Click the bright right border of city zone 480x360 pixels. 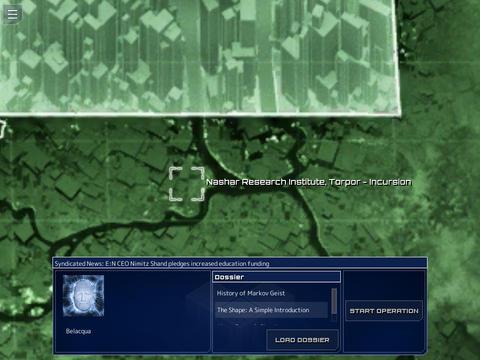397,57
